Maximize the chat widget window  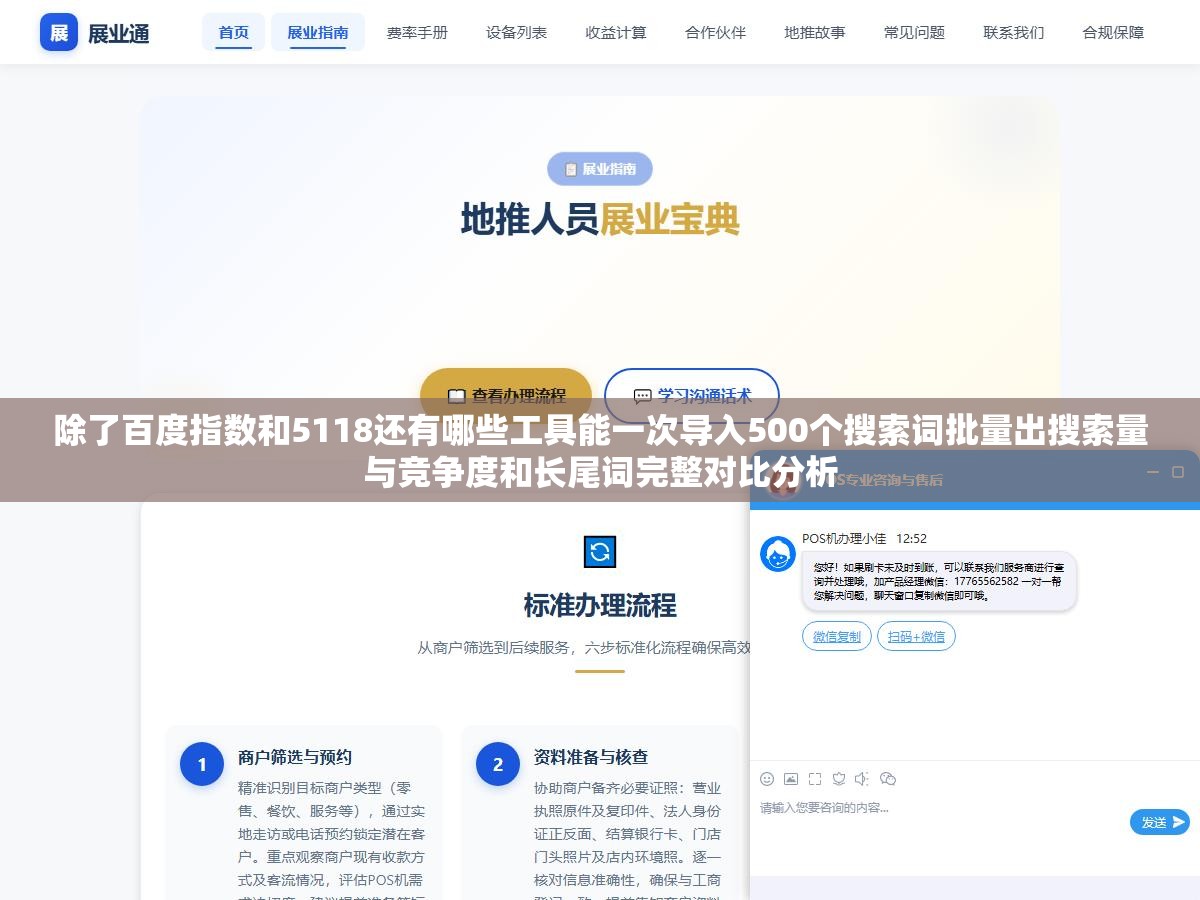point(1178,472)
